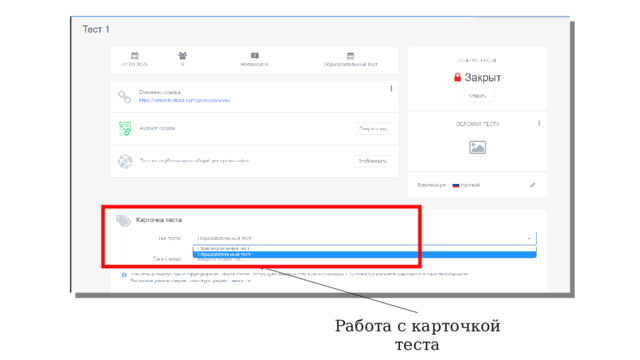Screen dimensions: 640x360
Task: Choose the blue highlighted educational test option
Action: pyautogui.click(x=364, y=254)
